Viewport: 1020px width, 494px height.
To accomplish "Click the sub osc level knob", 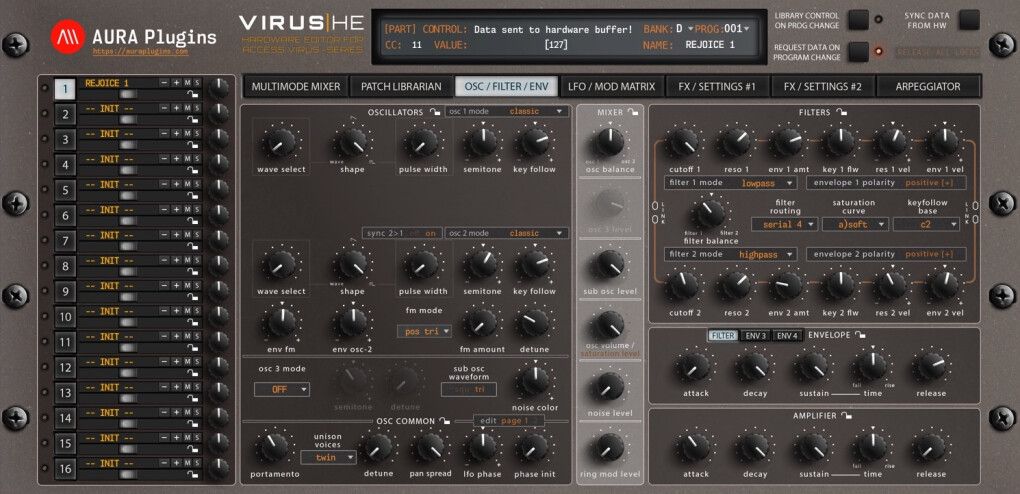I will [610, 264].
